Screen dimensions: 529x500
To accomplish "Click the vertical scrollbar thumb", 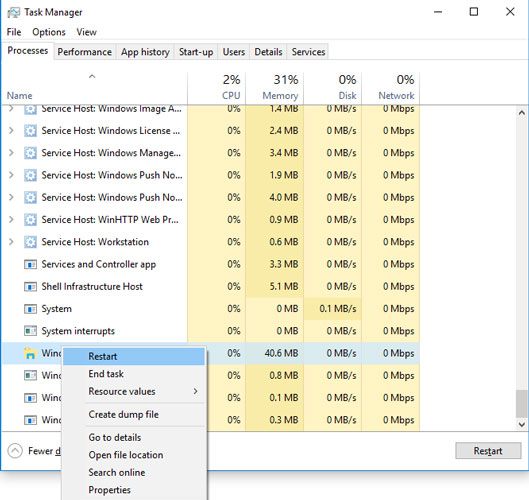I will (522, 404).
